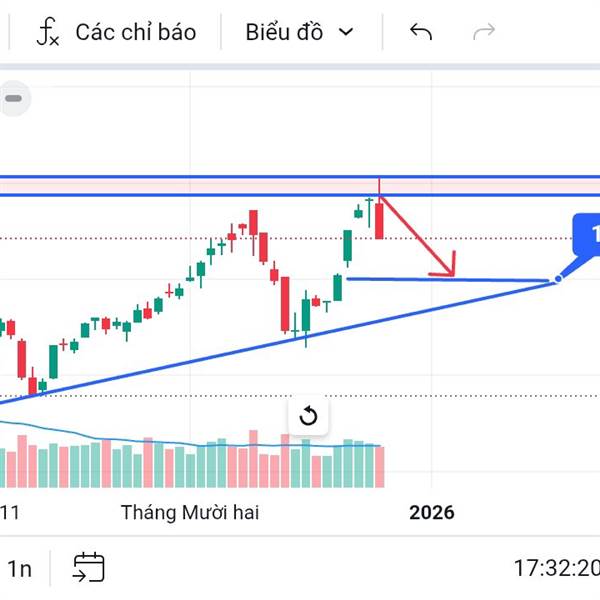Toggle the collapse pill at chart top-left
Image resolution: width=600 pixels, height=600 pixels.
14,98
